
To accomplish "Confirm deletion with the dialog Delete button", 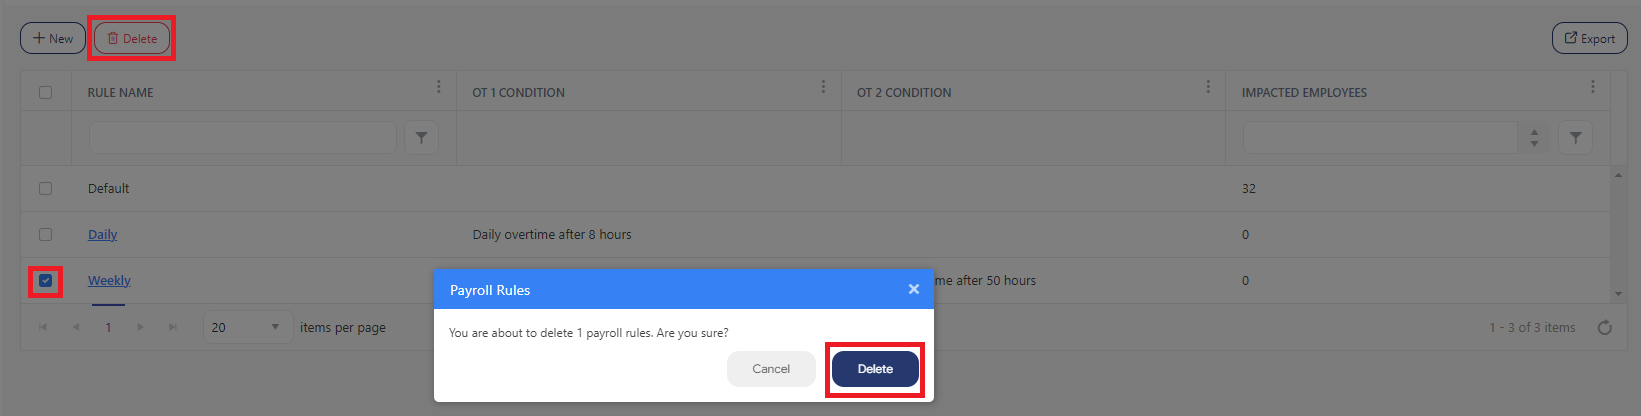I will point(875,369).
